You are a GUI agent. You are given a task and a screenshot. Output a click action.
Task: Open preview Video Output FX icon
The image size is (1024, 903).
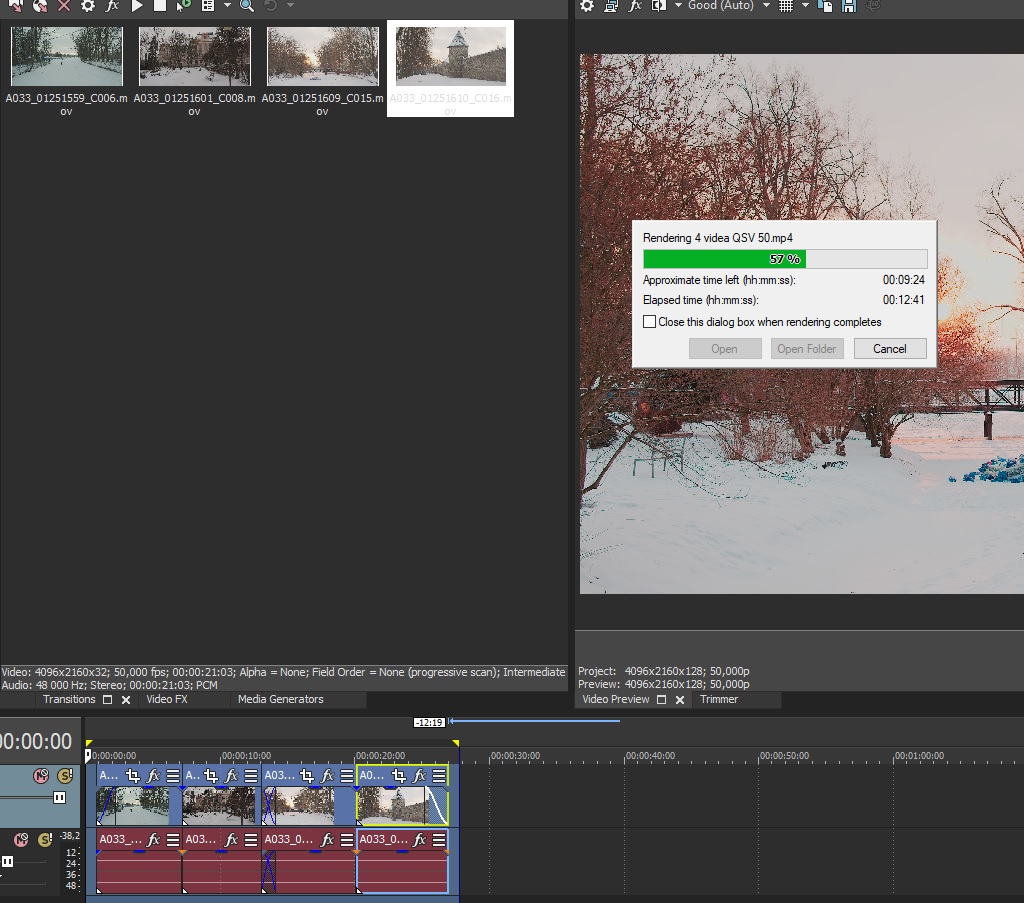pos(635,6)
